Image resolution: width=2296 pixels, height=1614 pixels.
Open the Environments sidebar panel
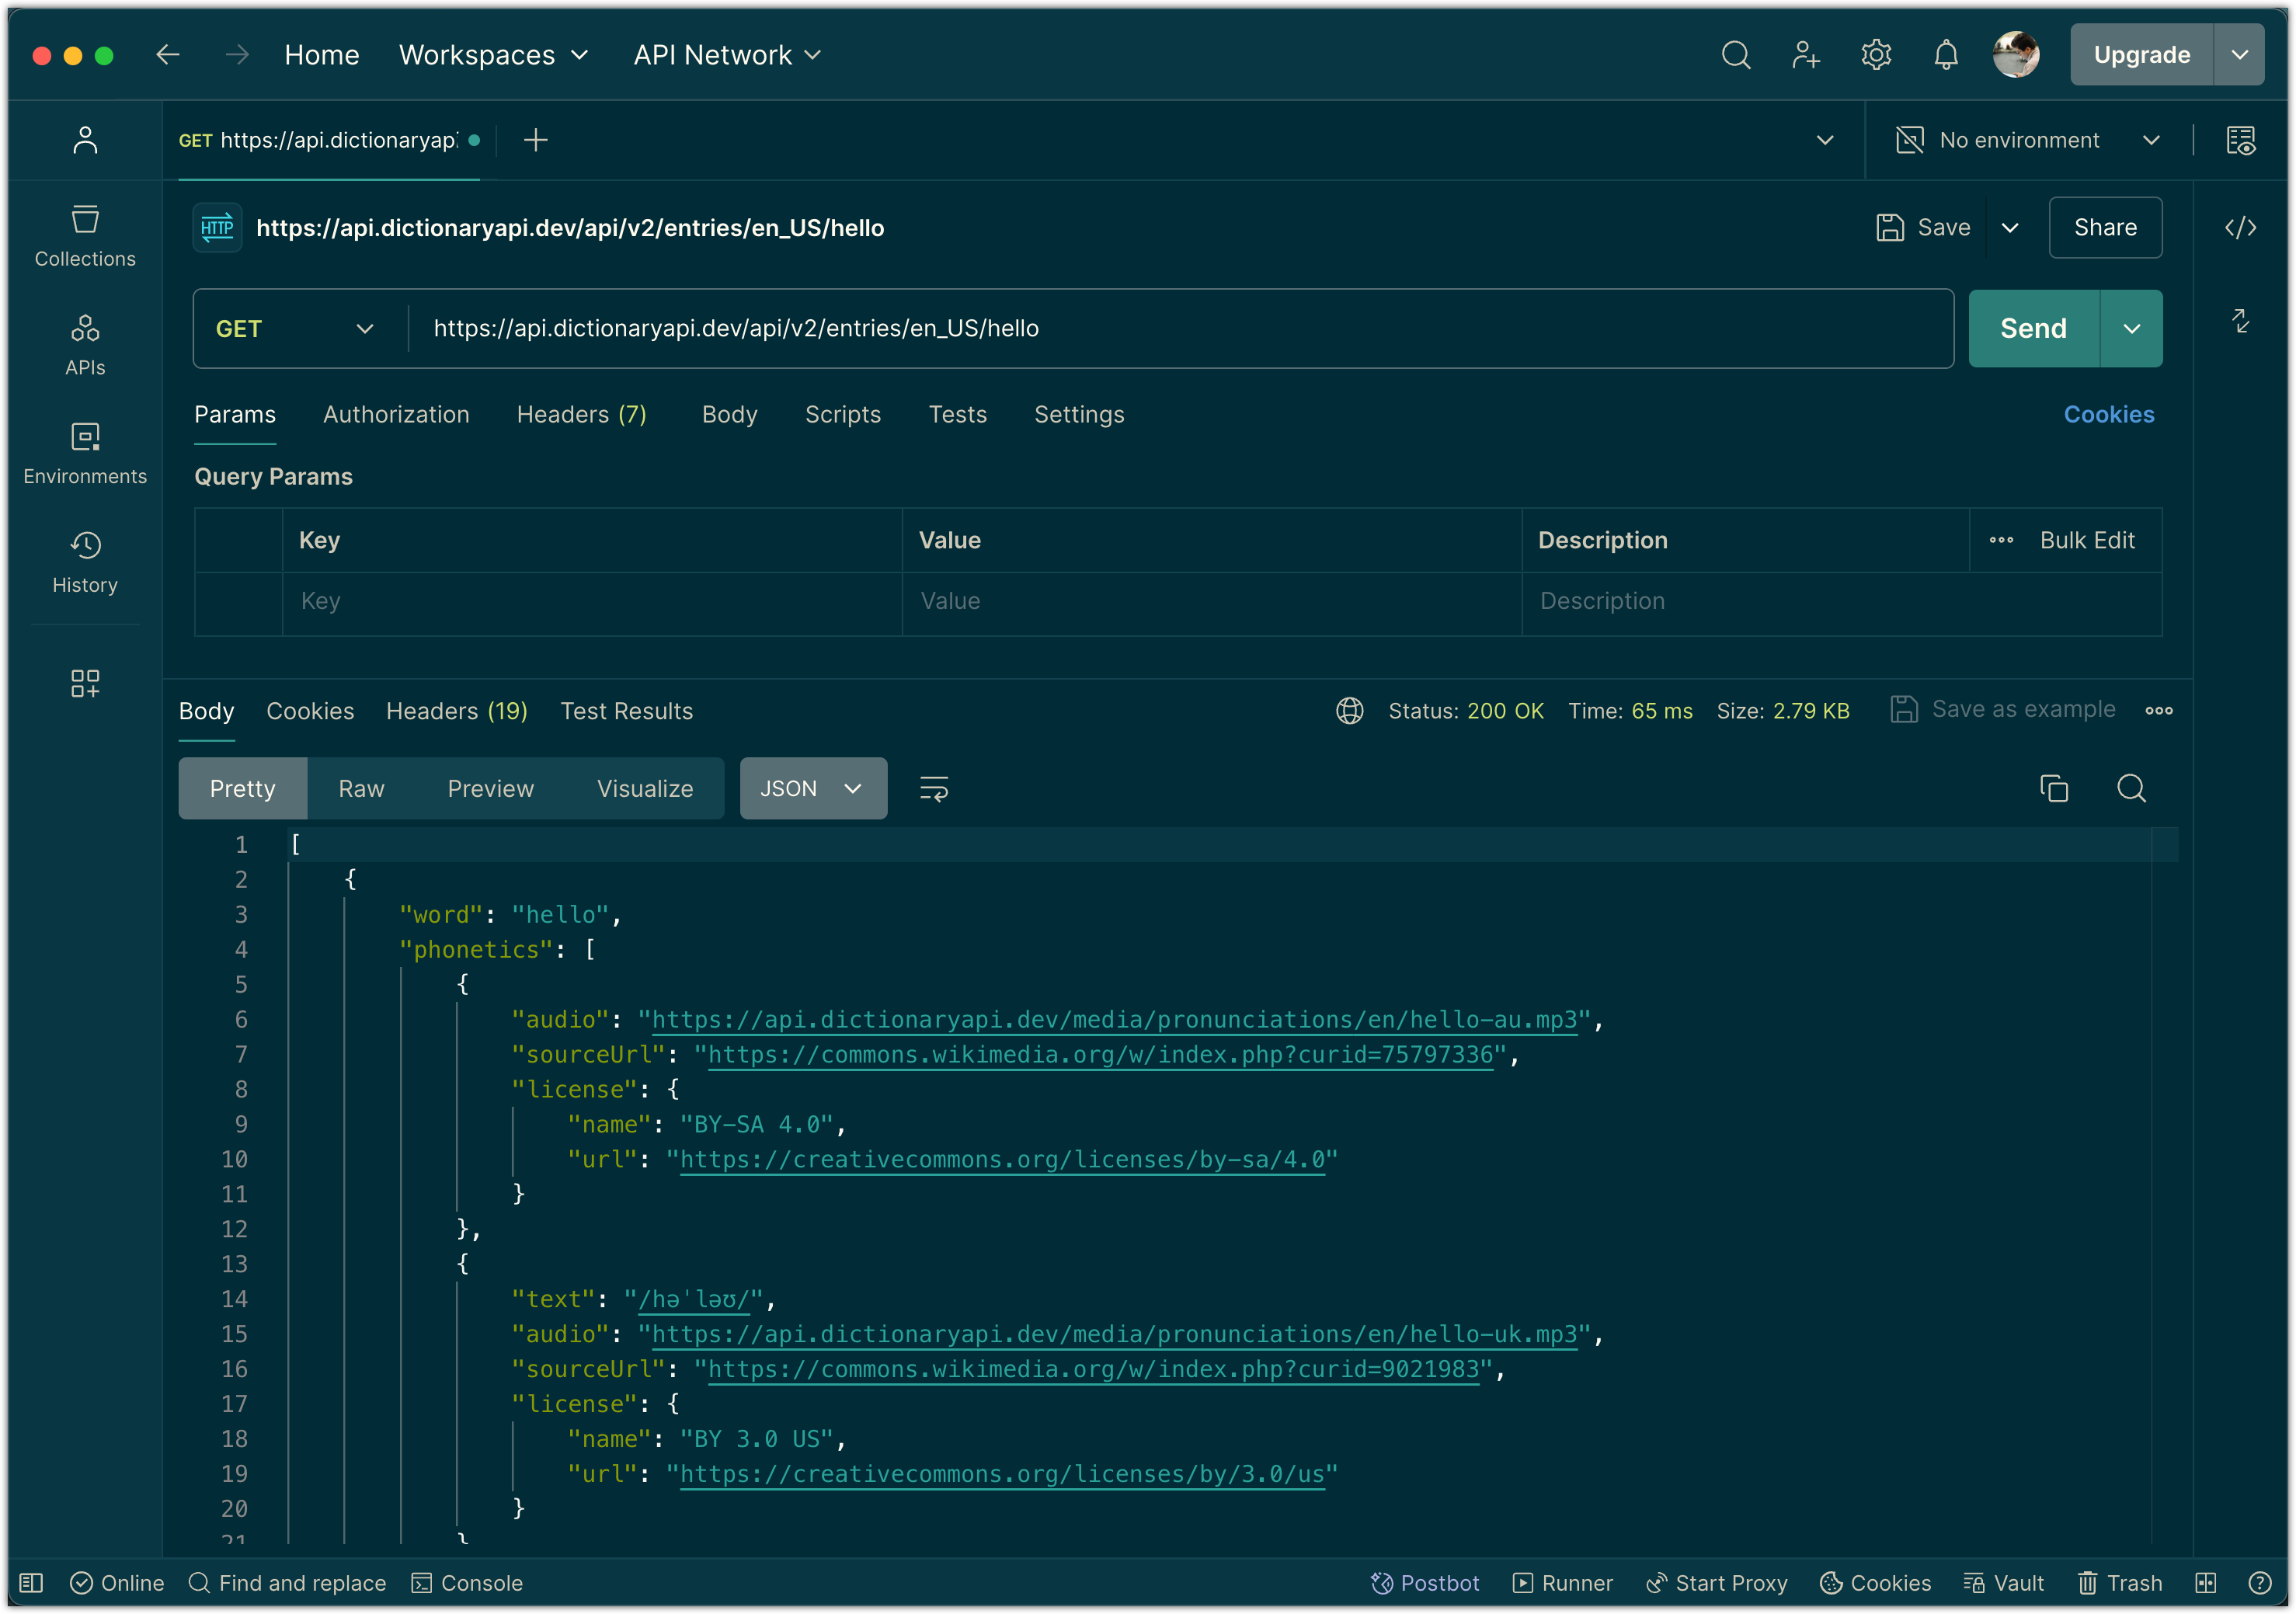85,454
